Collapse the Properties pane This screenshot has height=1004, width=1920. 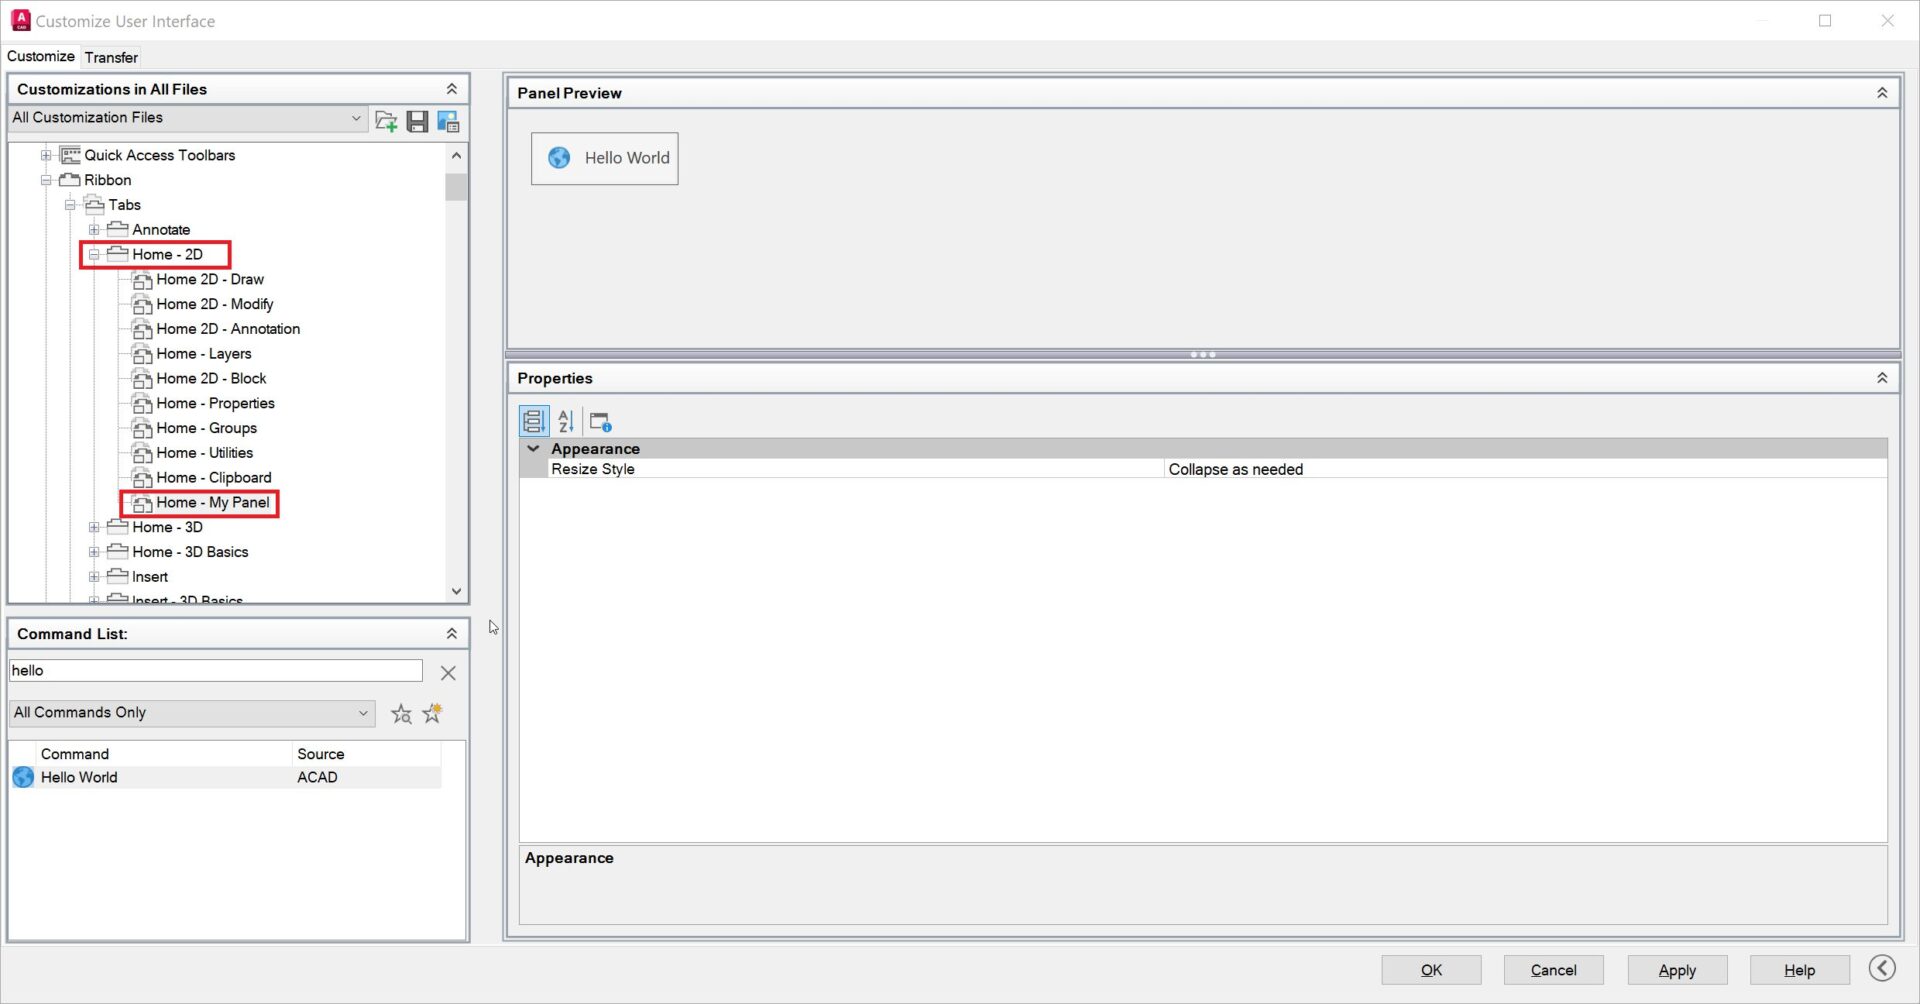point(1882,378)
